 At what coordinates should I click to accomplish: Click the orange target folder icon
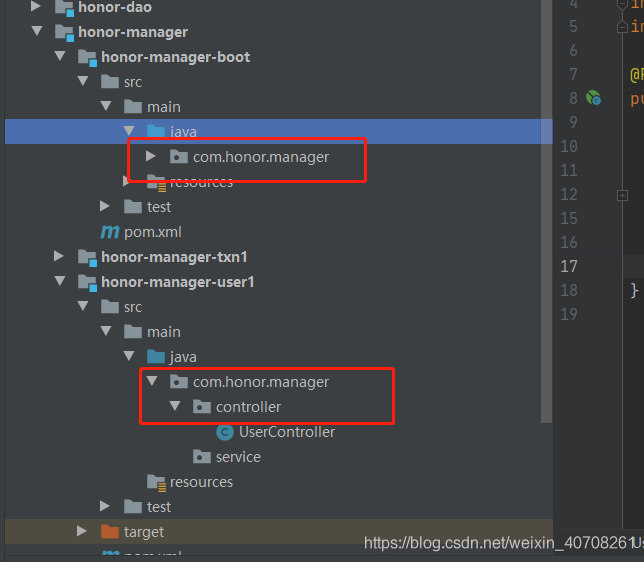click(109, 532)
